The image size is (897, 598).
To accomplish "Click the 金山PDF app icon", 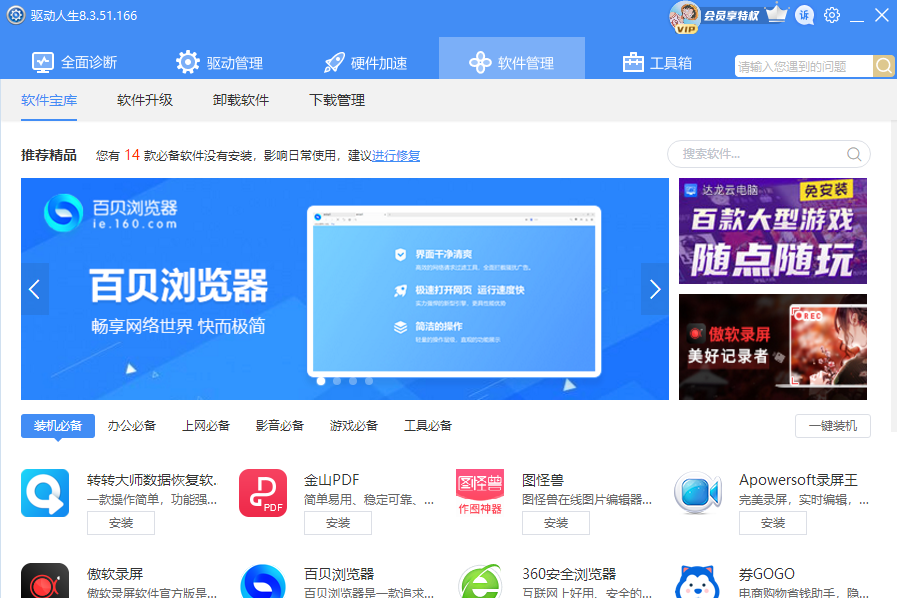I will pyautogui.click(x=263, y=493).
